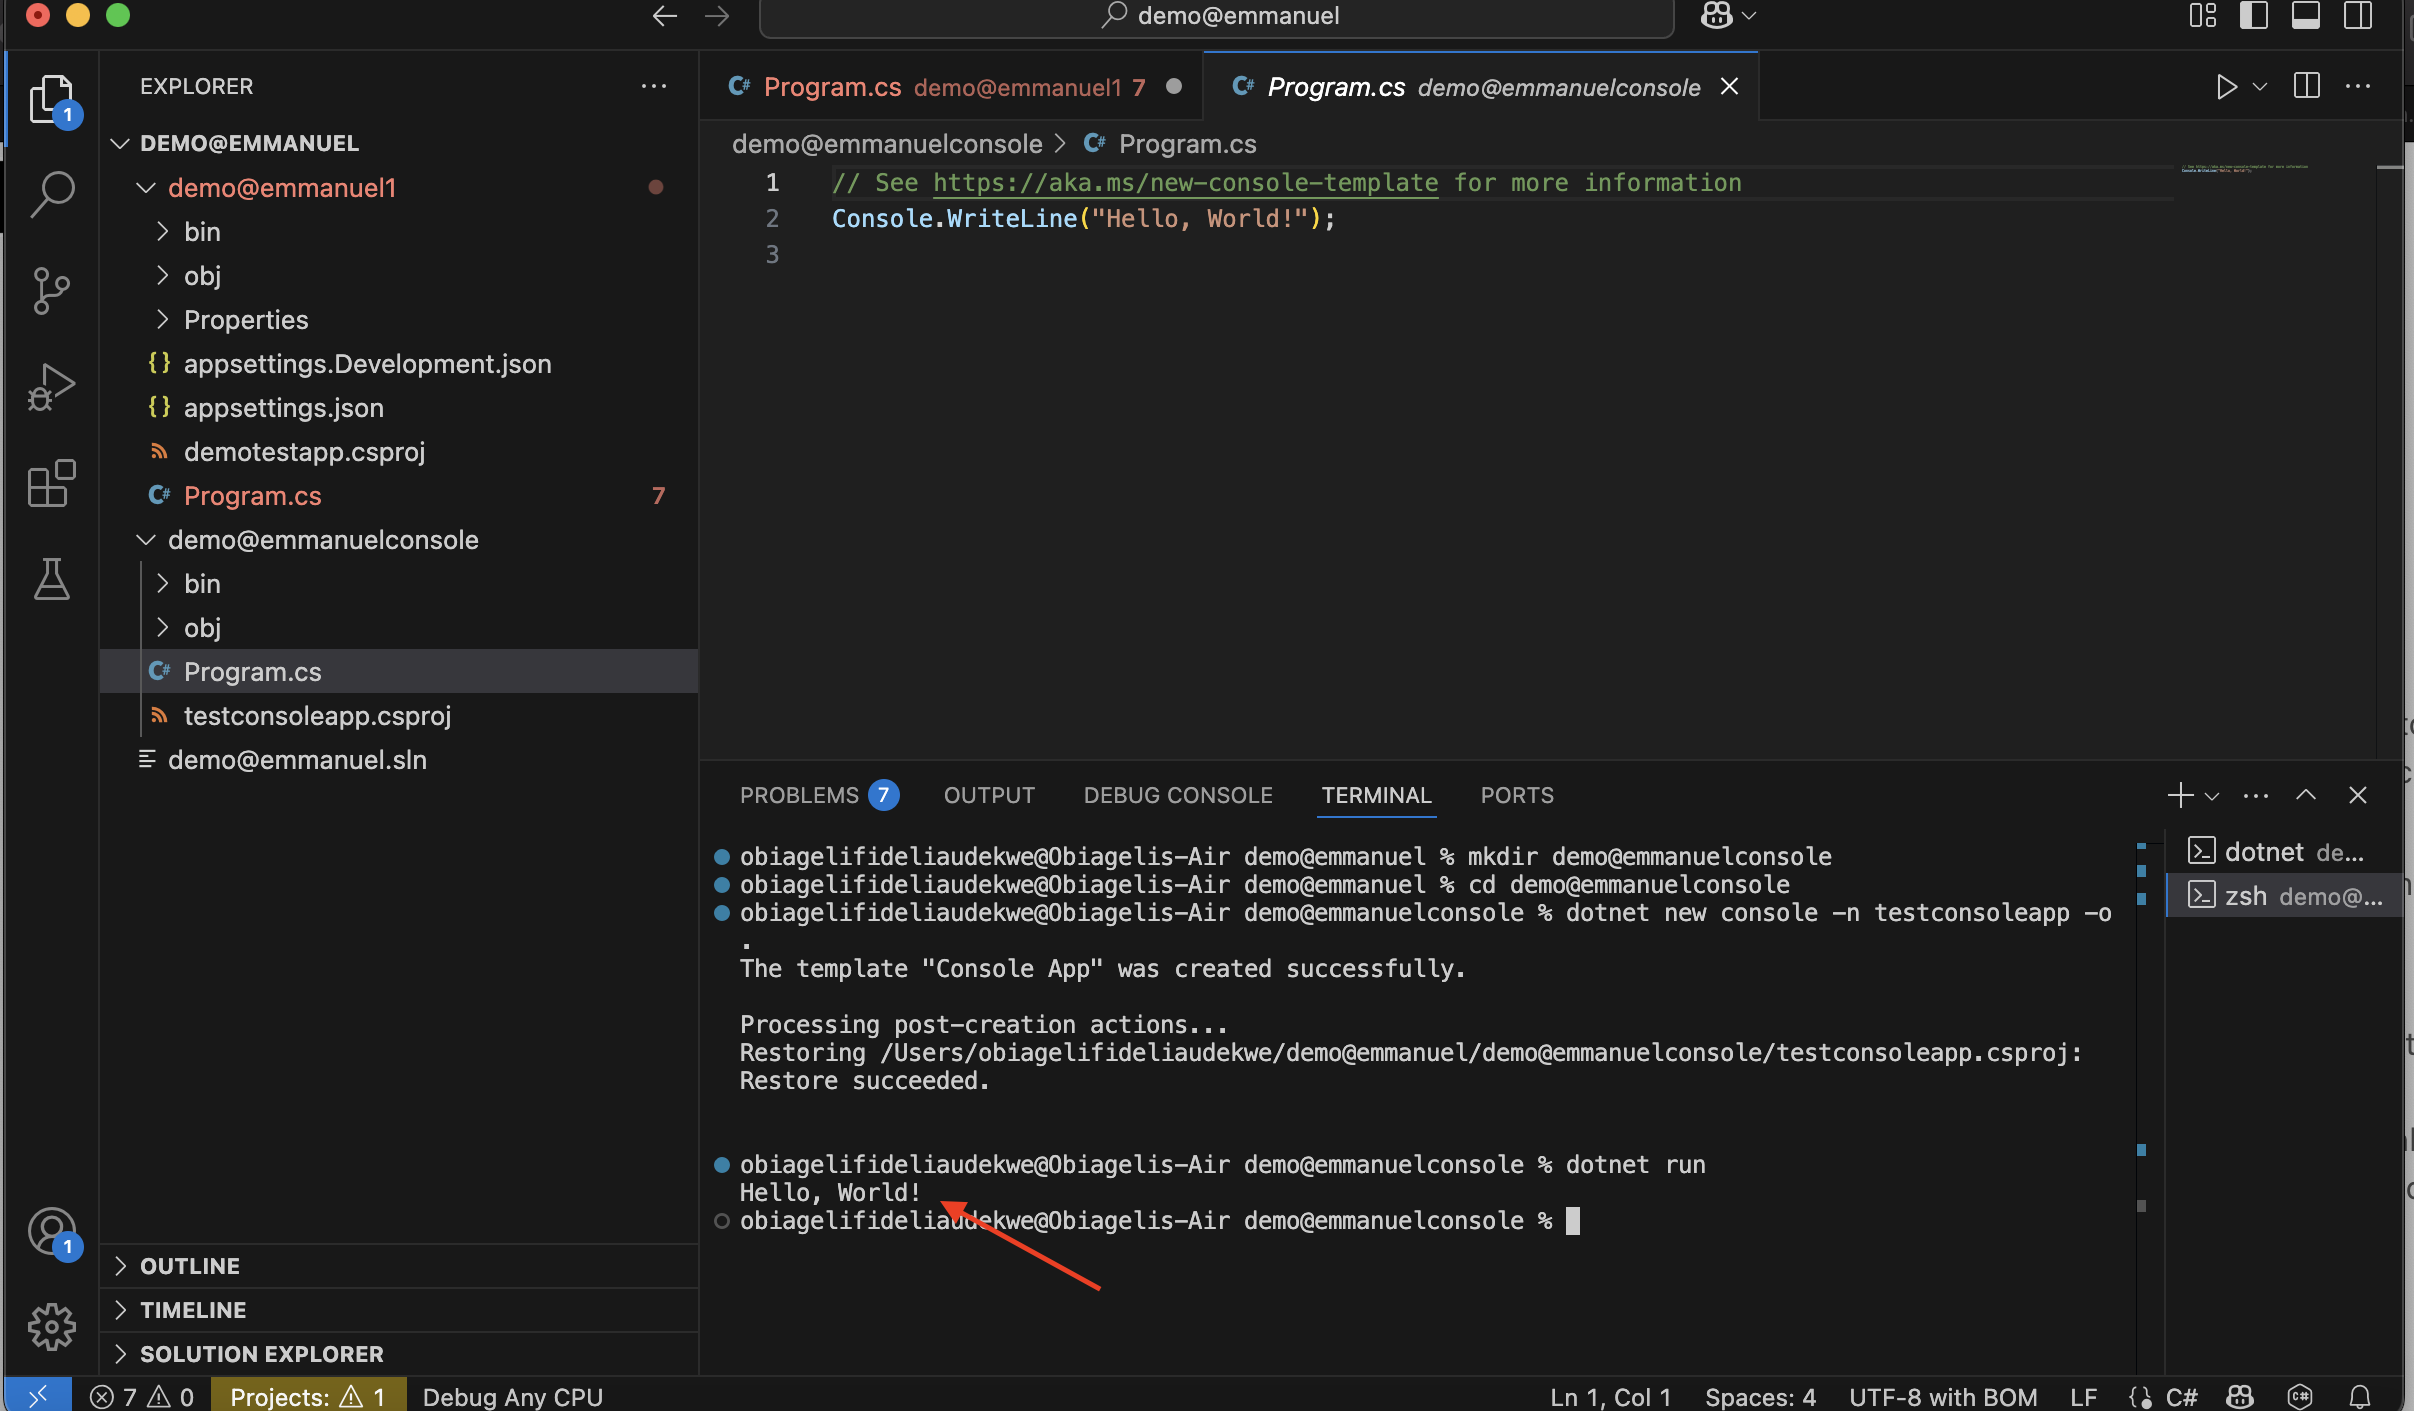Click the Go Back arrow in title bar
Screen dimensions: 2414x1411
pyautogui.click(x=665, y=16)
